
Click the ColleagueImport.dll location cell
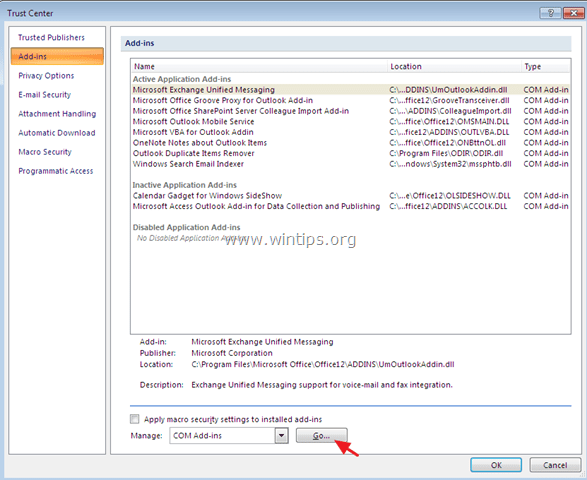tap(450, 111)
